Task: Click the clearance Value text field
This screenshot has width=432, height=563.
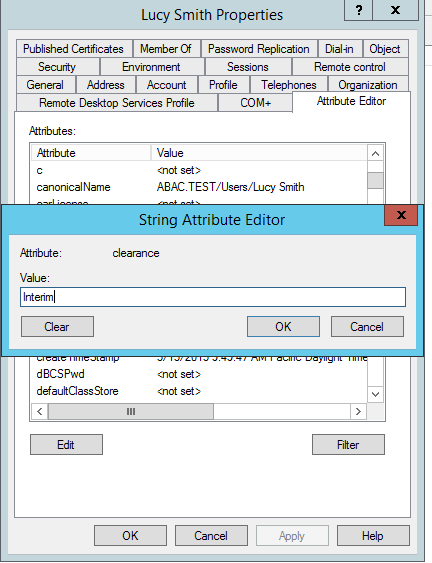Action: (213, 297)
